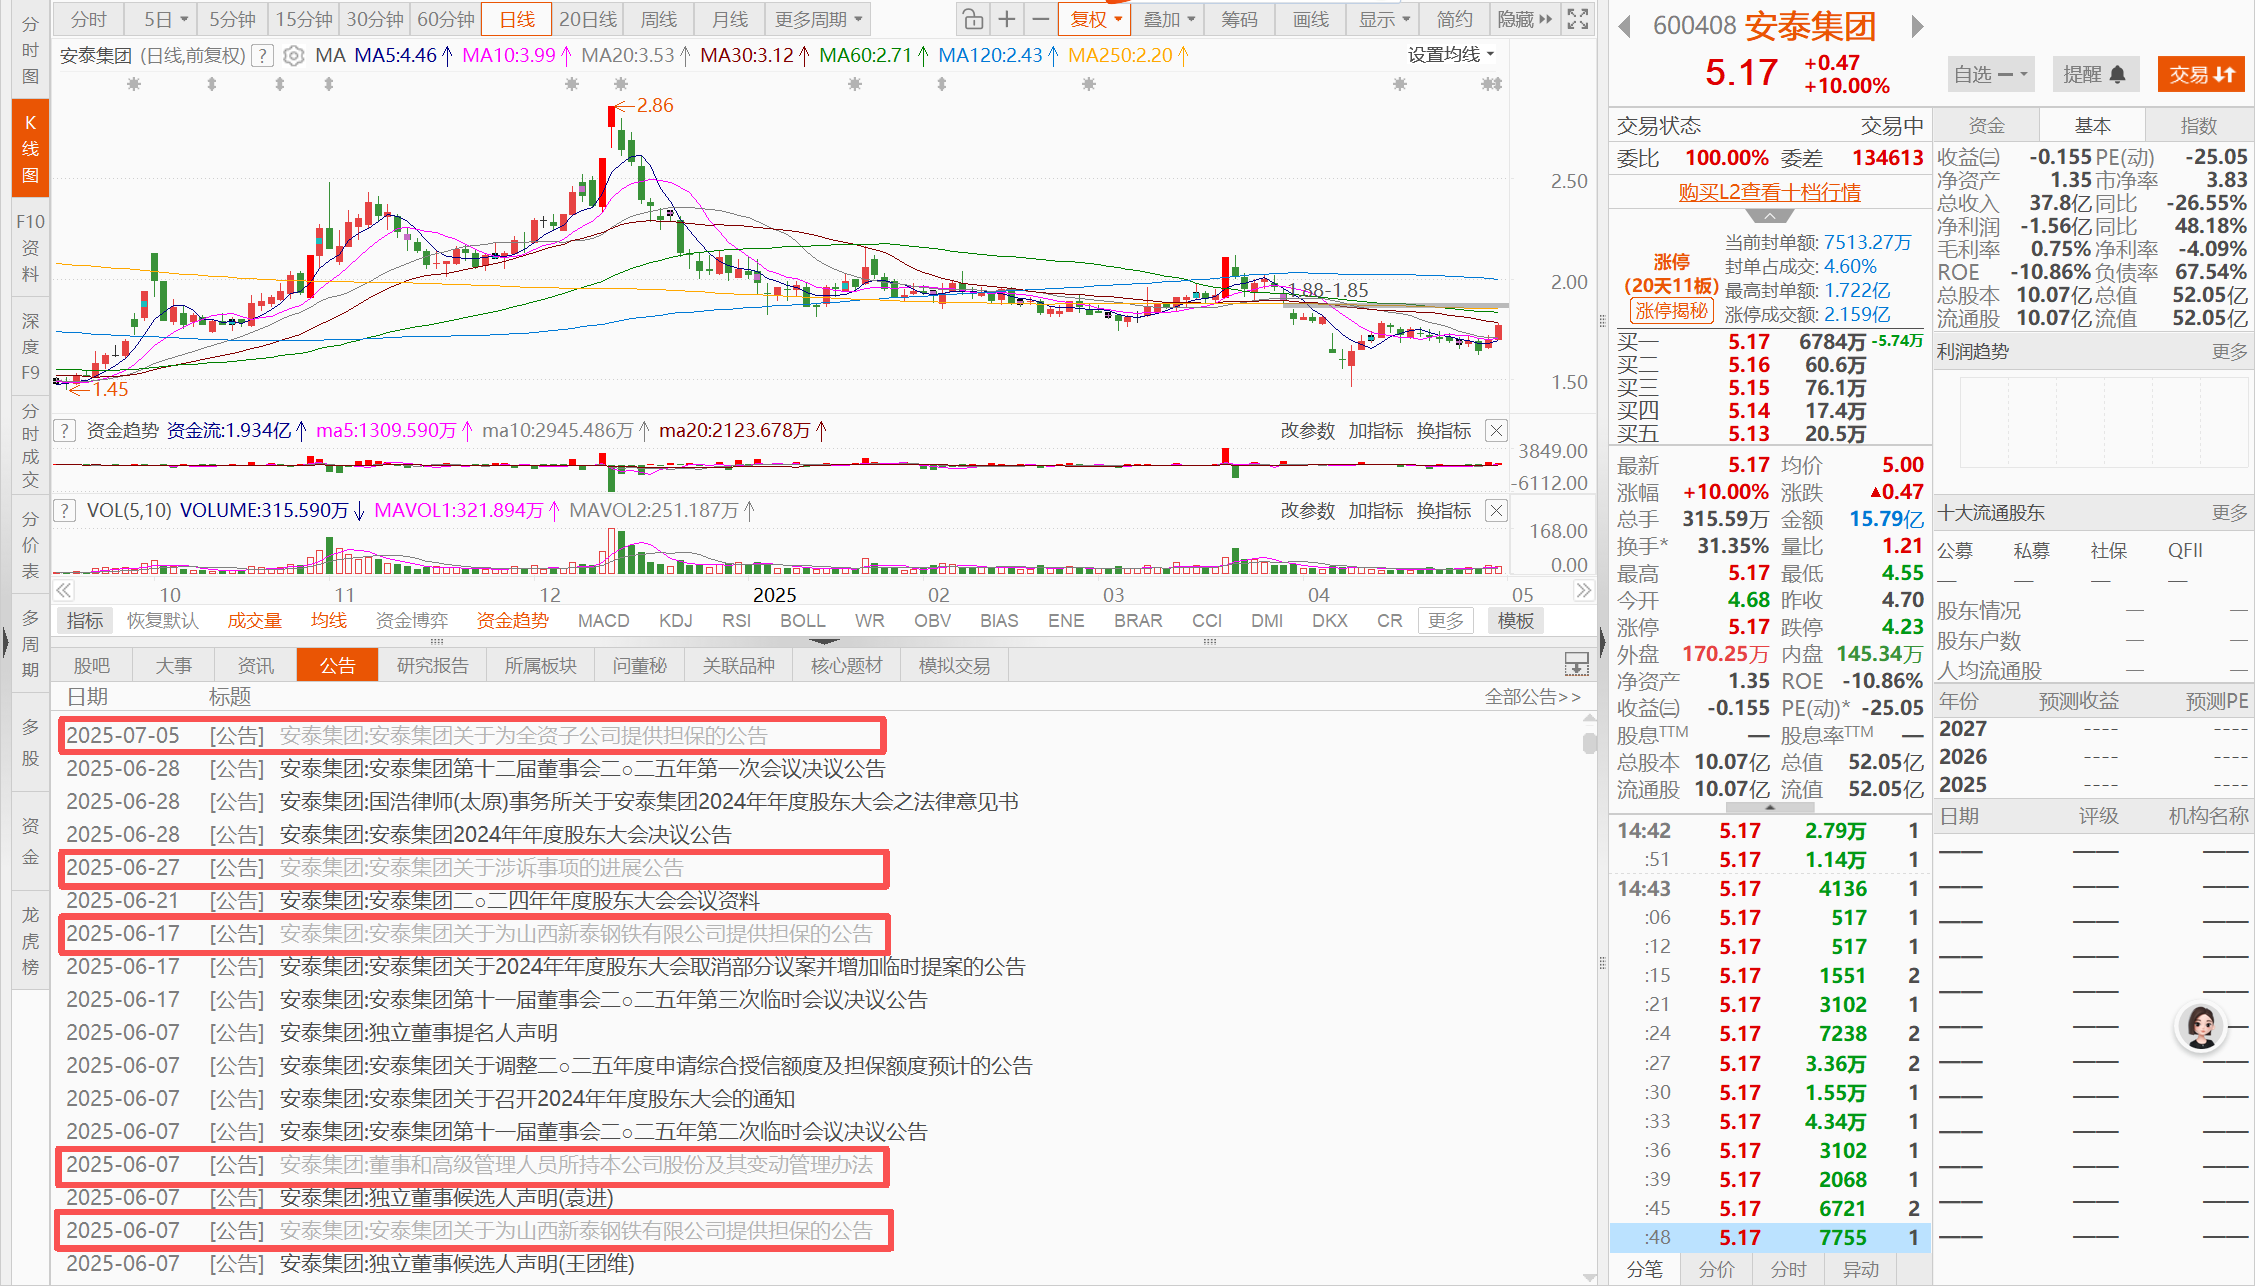Open MA settings gear icon
The width and height of the screenshot is (2255, 1286).
[293, 56]
